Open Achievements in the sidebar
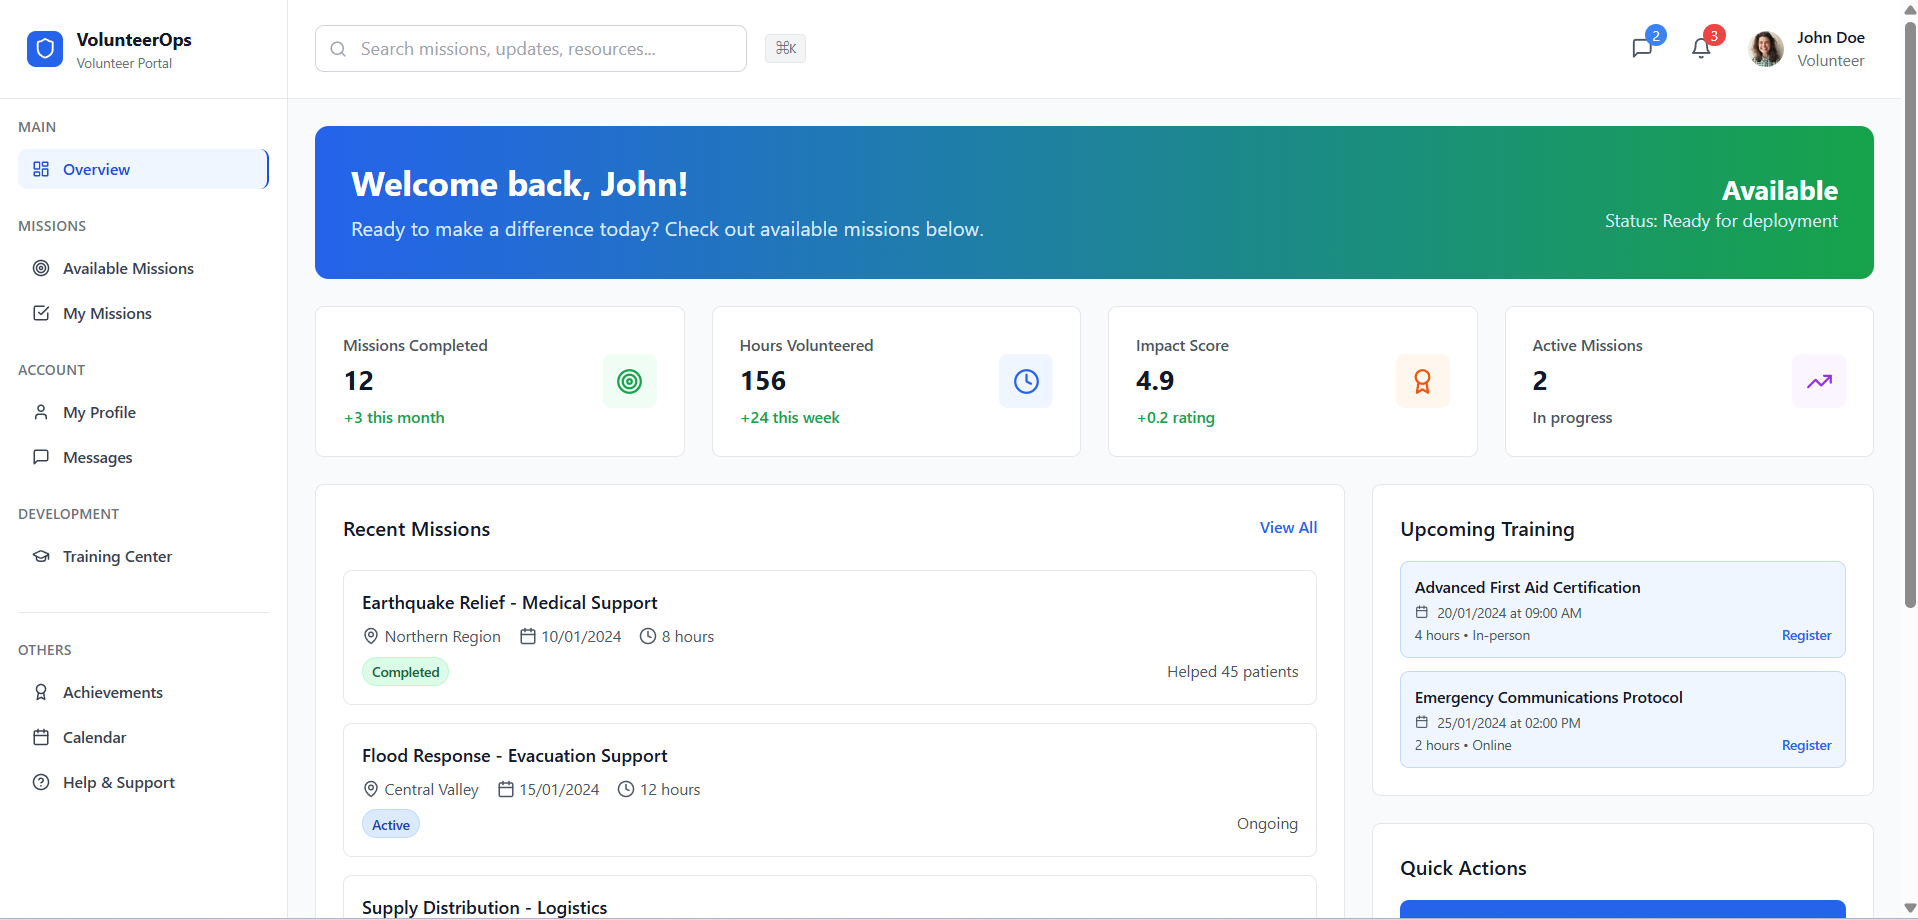The width and height of the screenshot is (1918, 920). [x=143, y=692]
